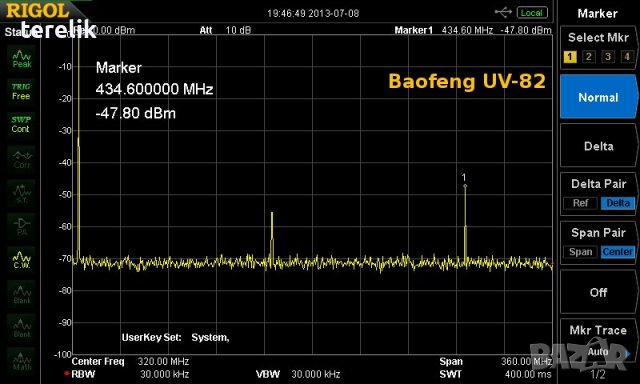Choose marker 1 in Select Mkr
Image resolution: width=640 pixels, height=384 pixels.
pos(570,57)
